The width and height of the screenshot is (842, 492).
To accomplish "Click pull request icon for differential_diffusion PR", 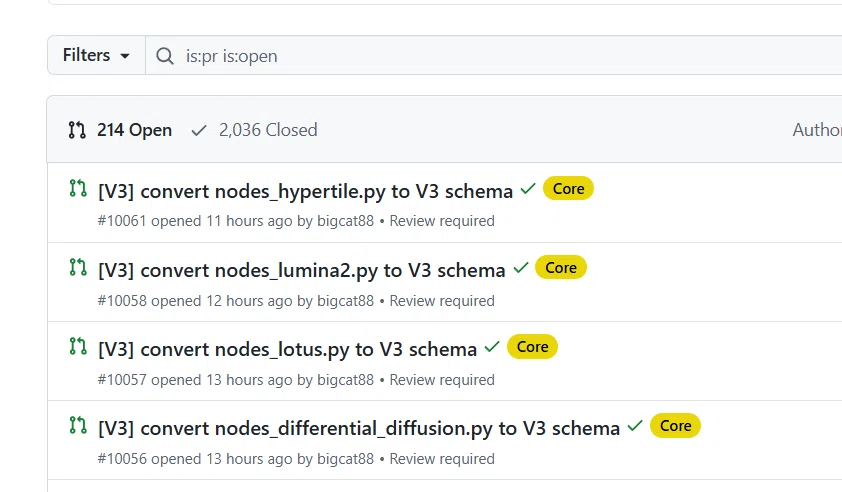I will tap(78, 425).
